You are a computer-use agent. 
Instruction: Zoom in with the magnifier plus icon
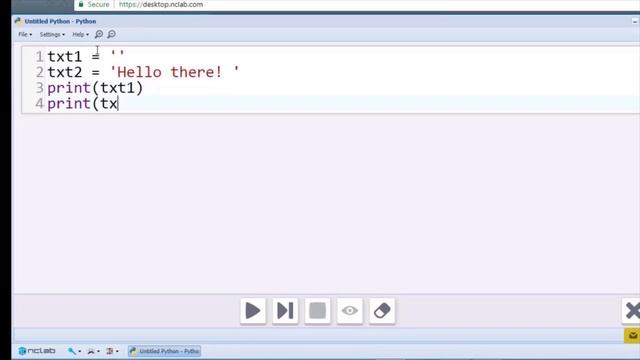(x=99, y=34)
